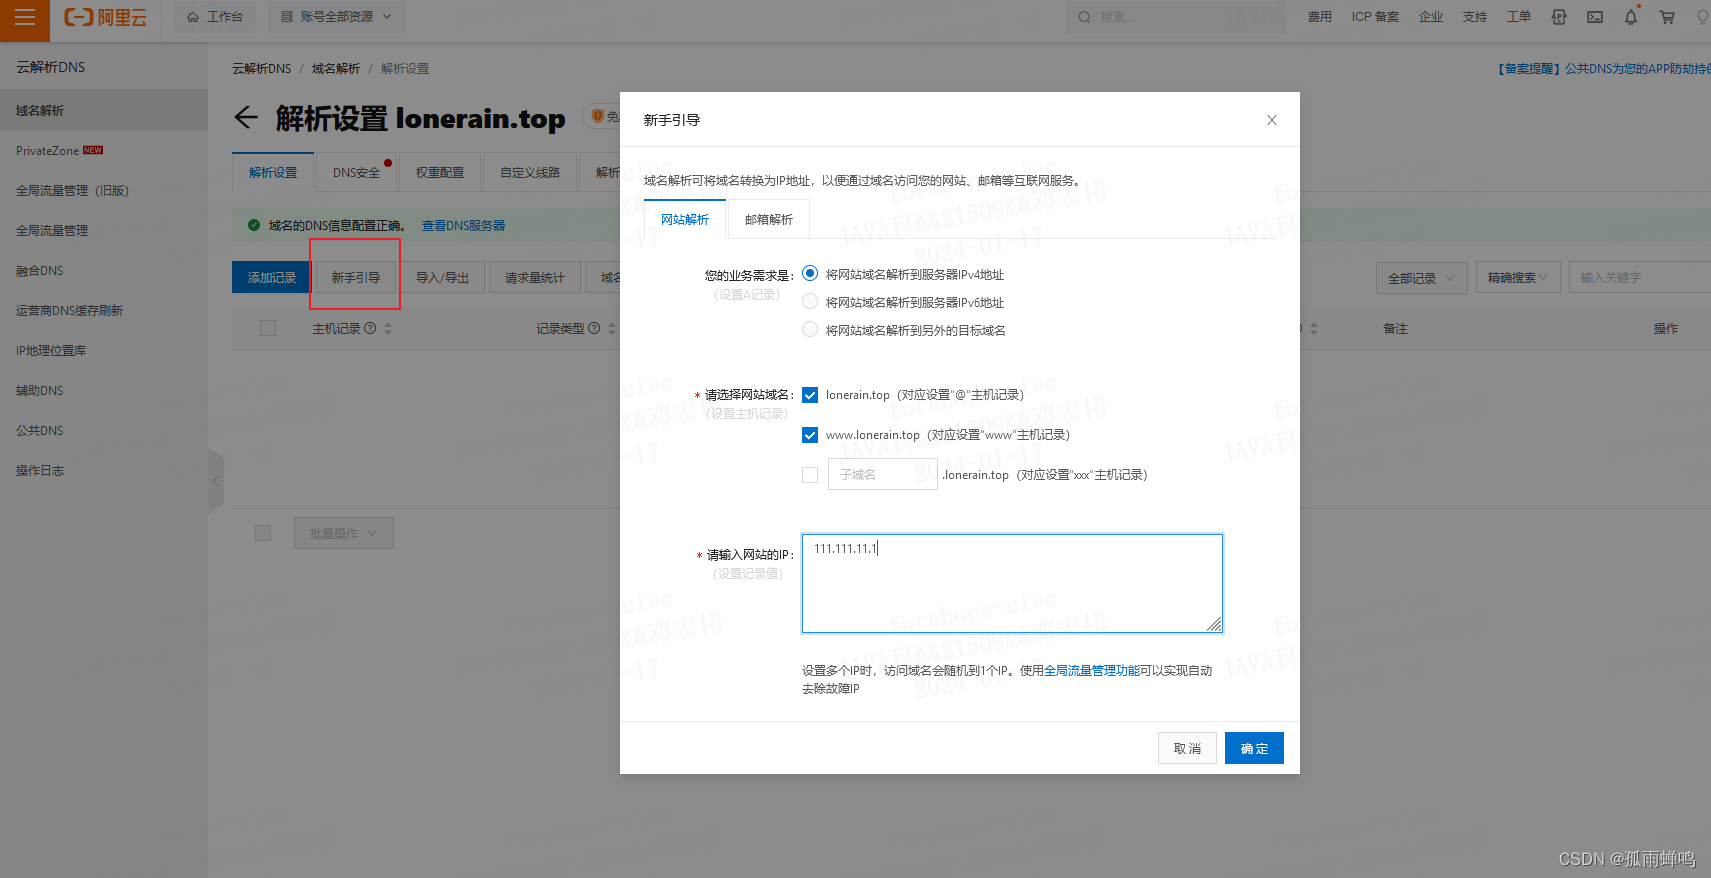Click the lightbulb help icon in header

[1701, 17]
